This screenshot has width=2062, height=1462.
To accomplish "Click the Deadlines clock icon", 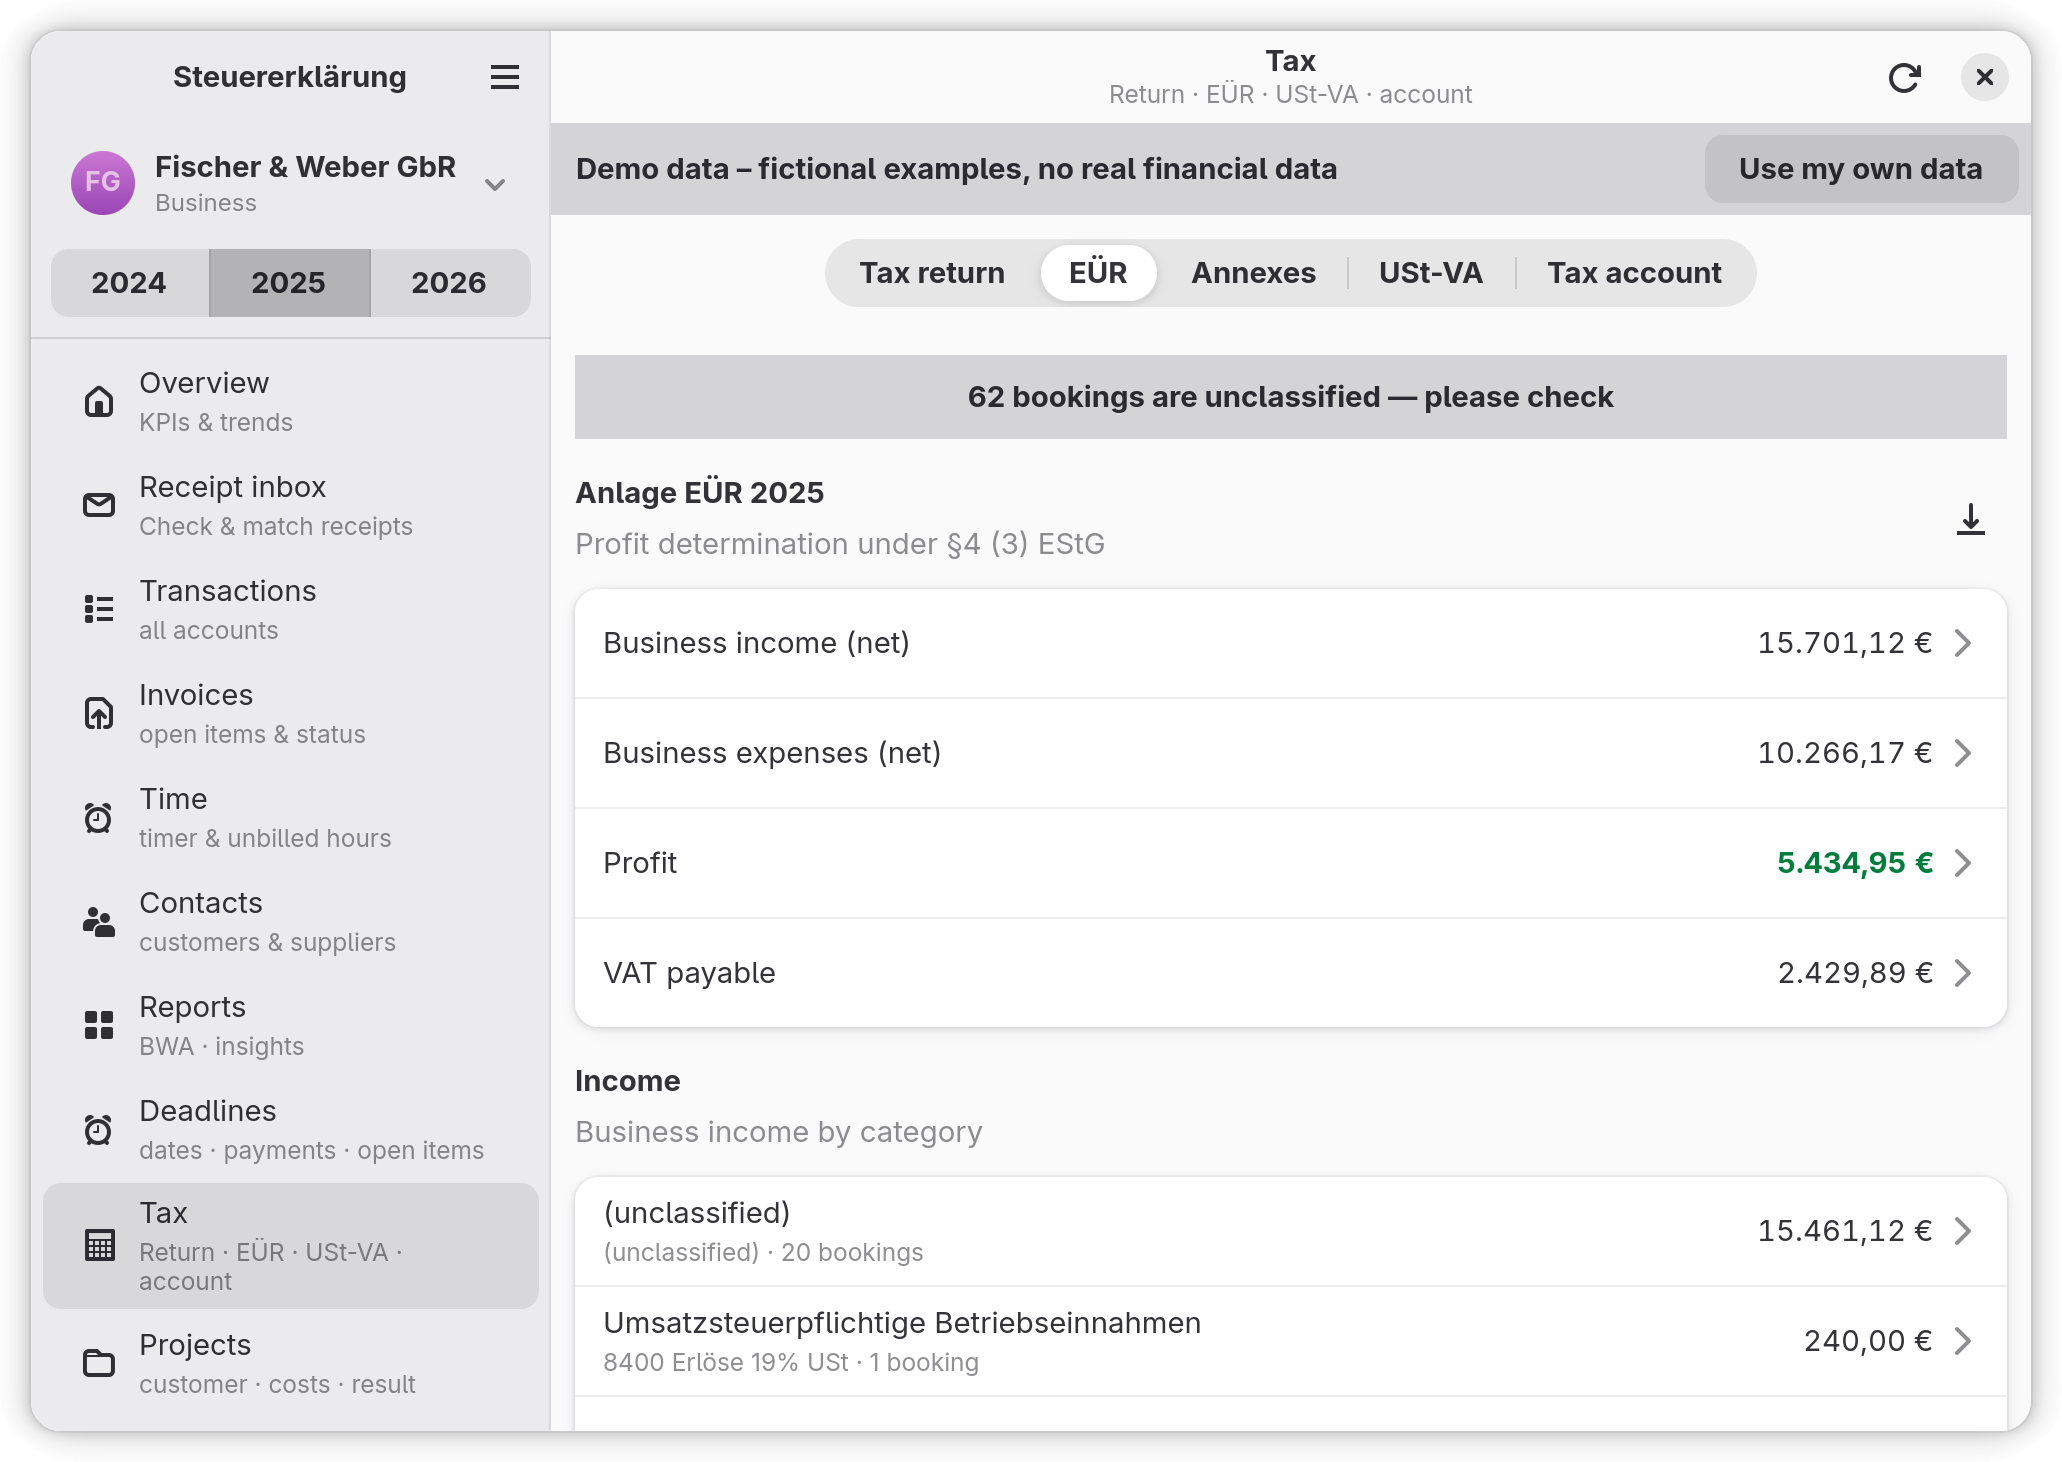I will (99, 1130).
